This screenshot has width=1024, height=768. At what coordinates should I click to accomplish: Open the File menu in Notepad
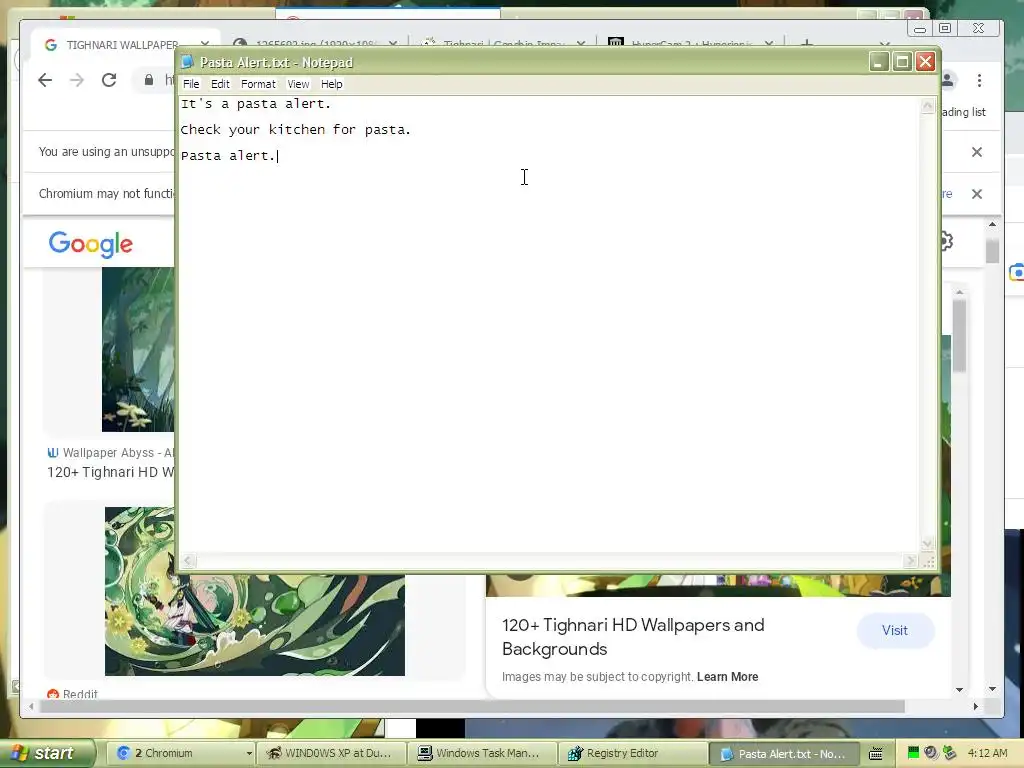pos(191,84)
